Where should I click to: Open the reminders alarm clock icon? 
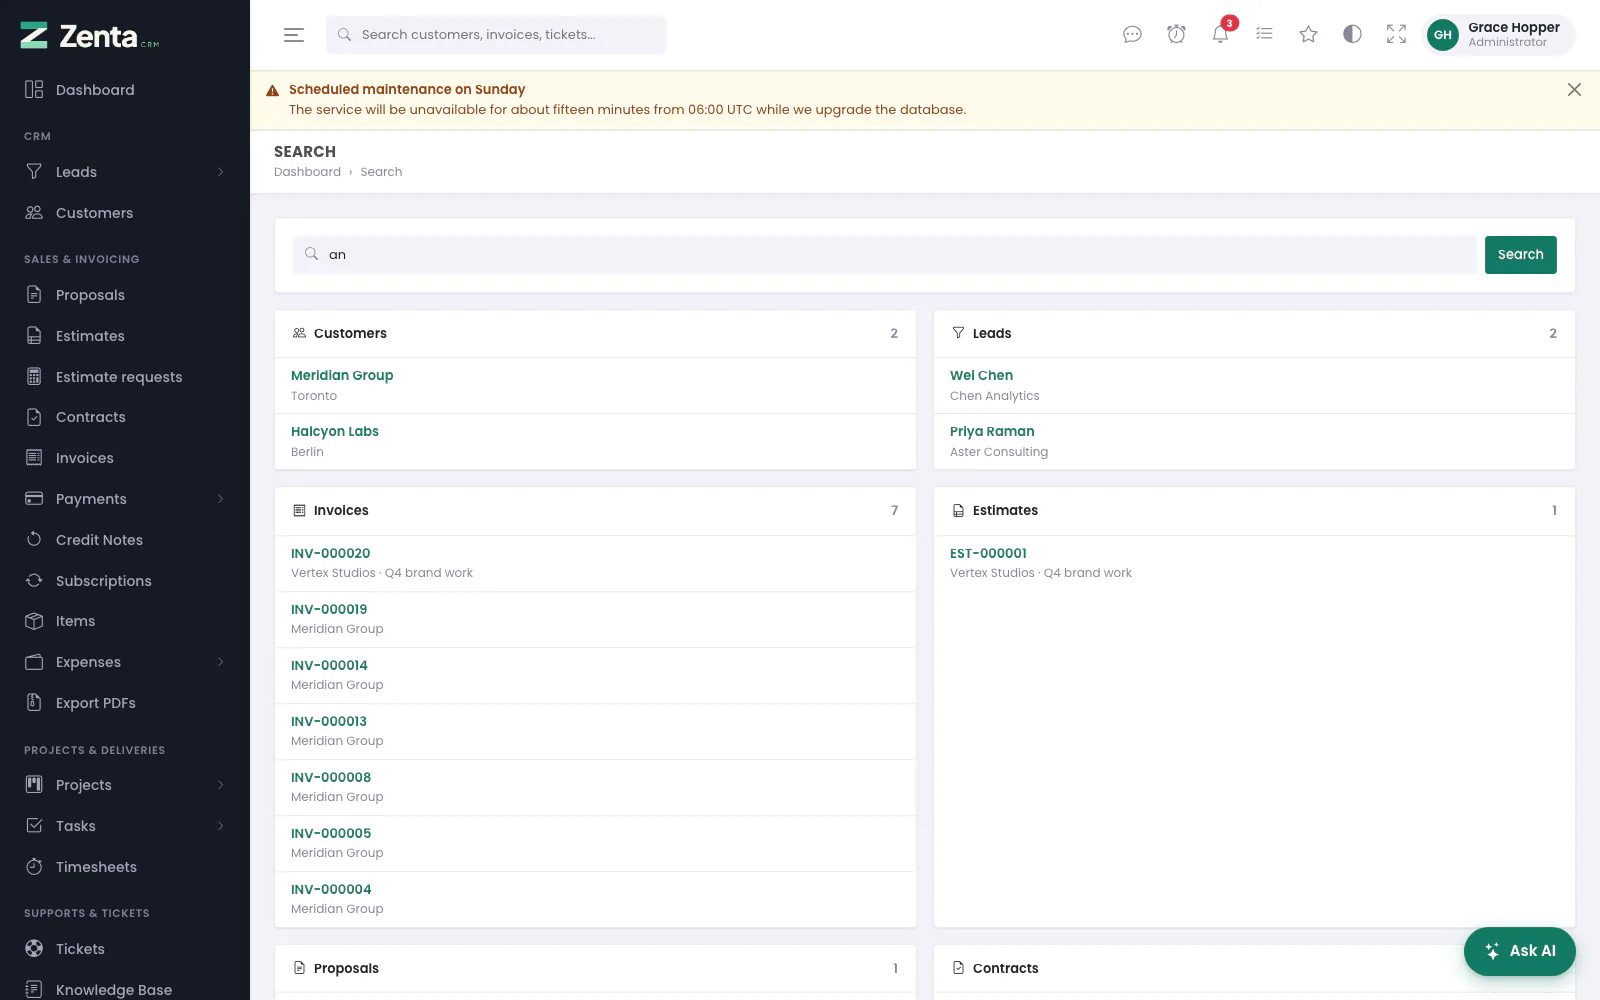coord(1176,35)
